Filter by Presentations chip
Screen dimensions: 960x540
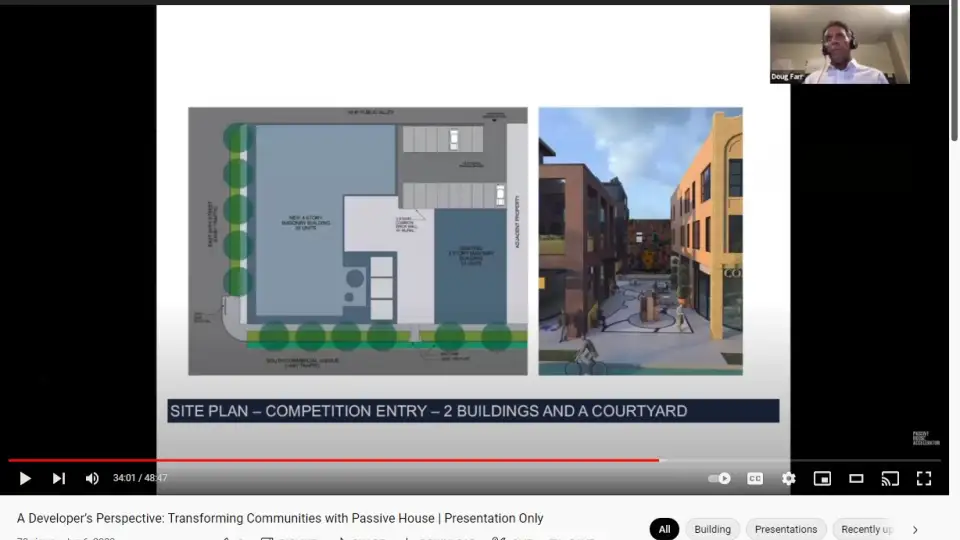coord(785,529)
